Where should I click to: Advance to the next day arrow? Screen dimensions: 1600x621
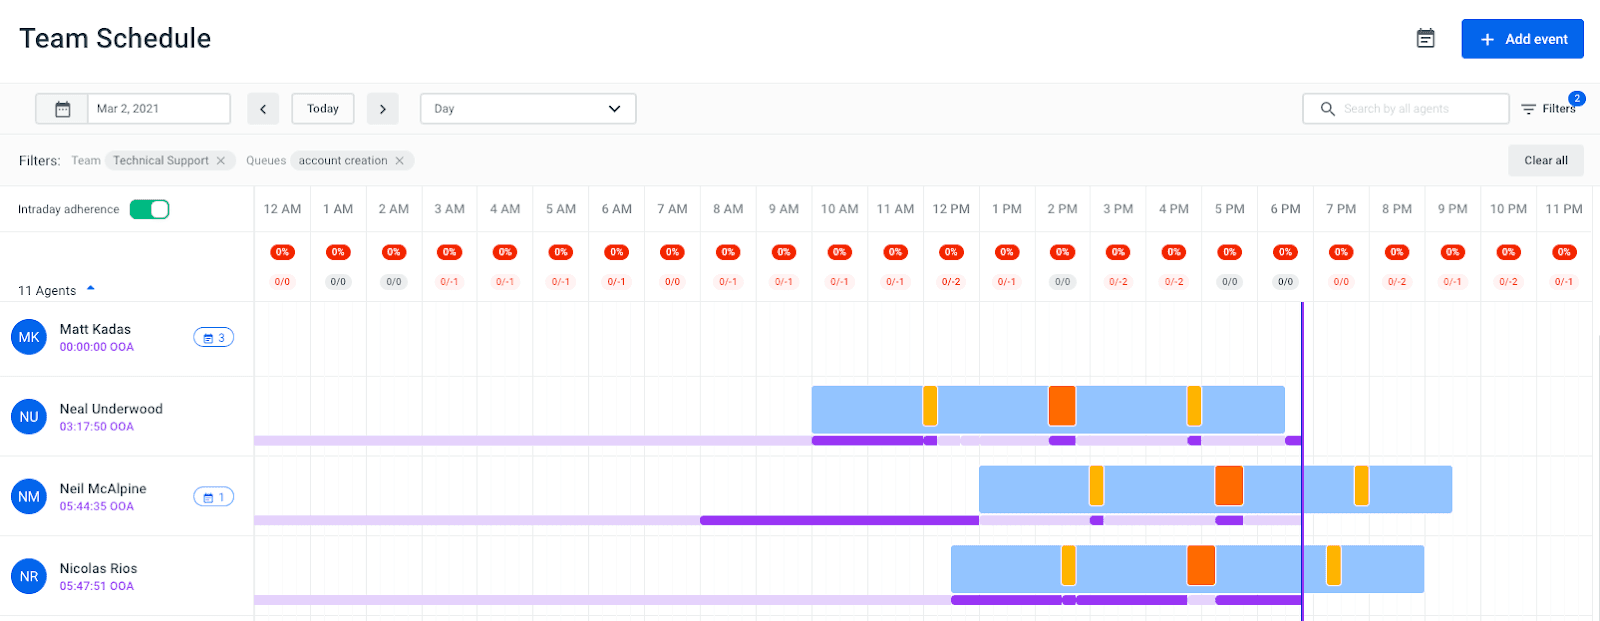point(382,109)
